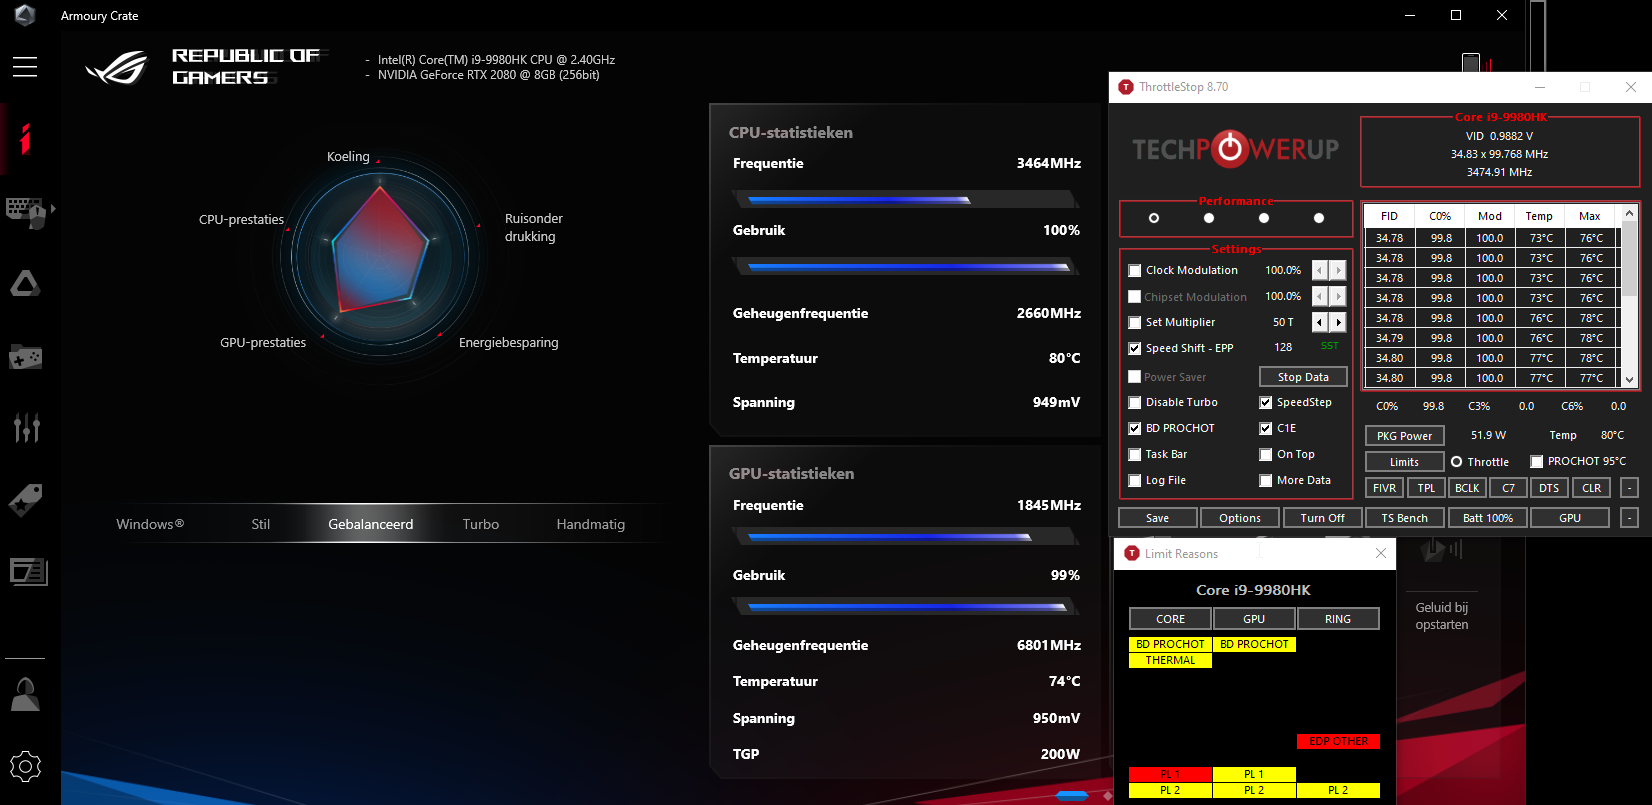
Task: Click the GPU Gebruik usage bar
Action: 906,607
